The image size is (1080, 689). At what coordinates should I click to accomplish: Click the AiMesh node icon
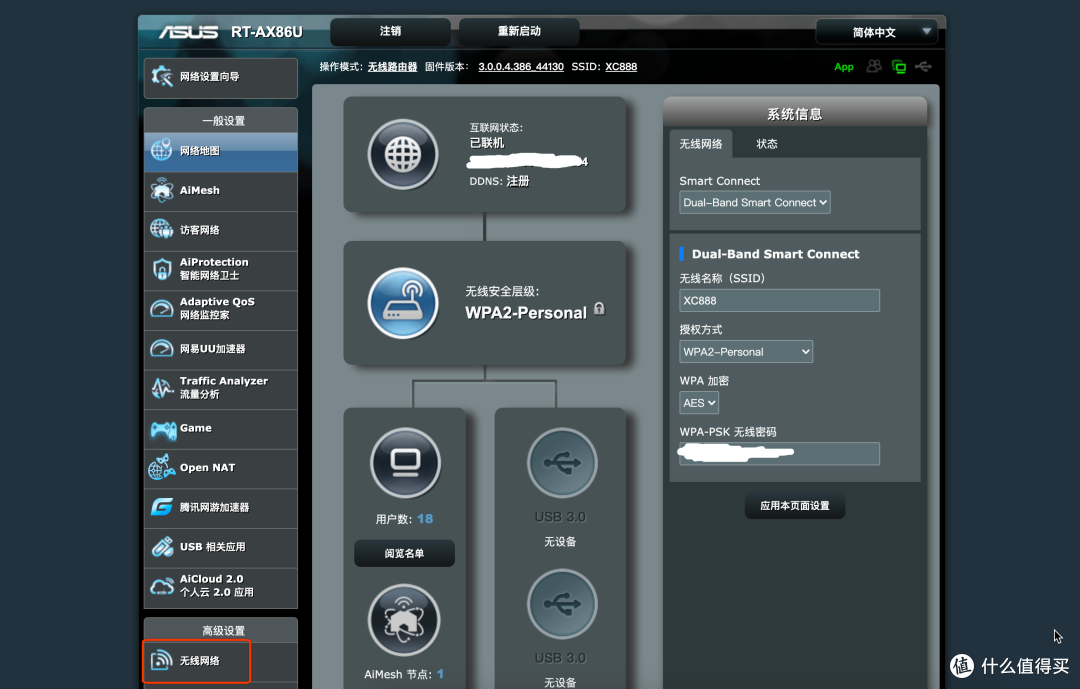point(404,620)
